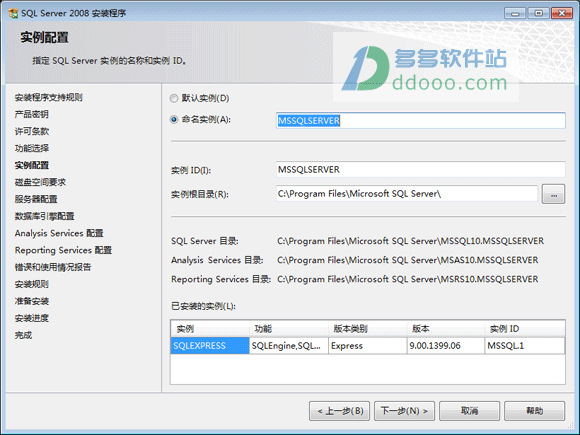Screen dimensions: 580x435
Task: Close the SQL Server 2008 installer
Action: pyautogui.click(x=562, y=13)
